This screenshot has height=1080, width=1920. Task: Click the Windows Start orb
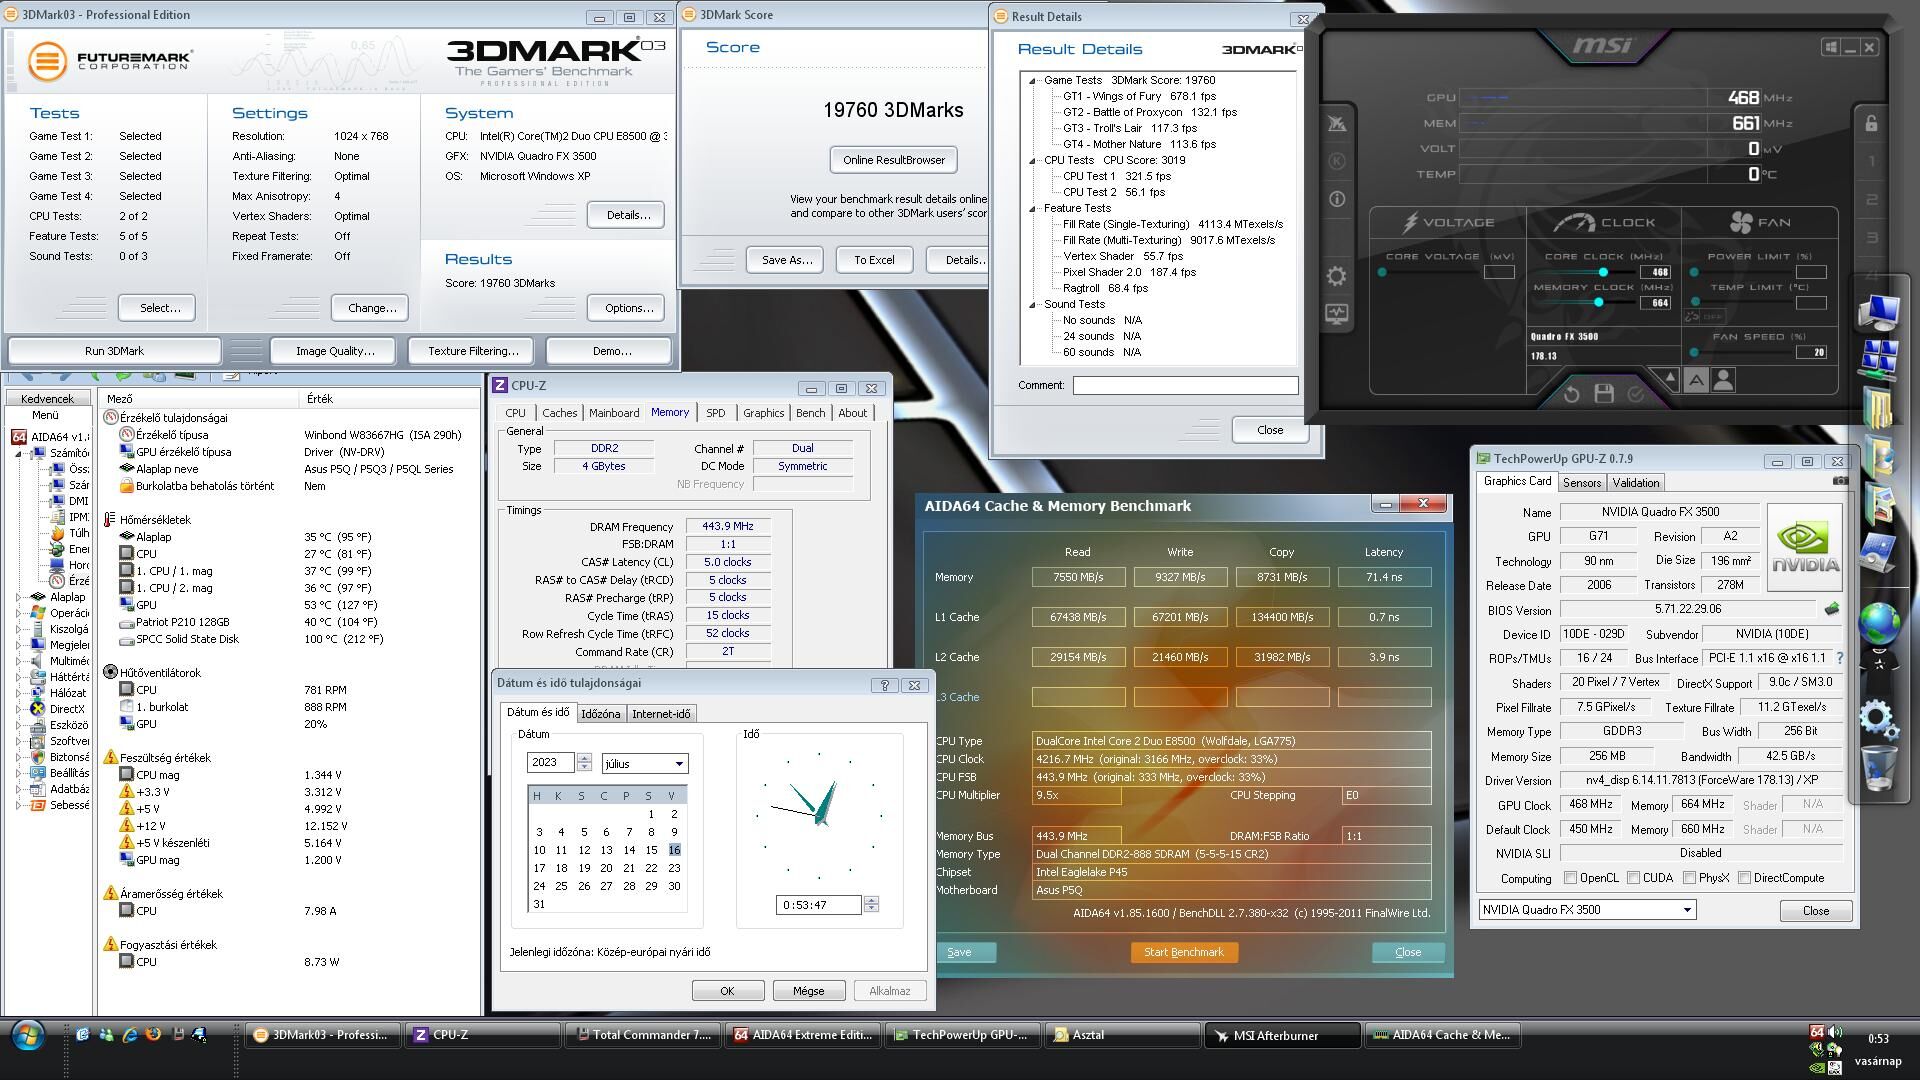[27, 1036]
